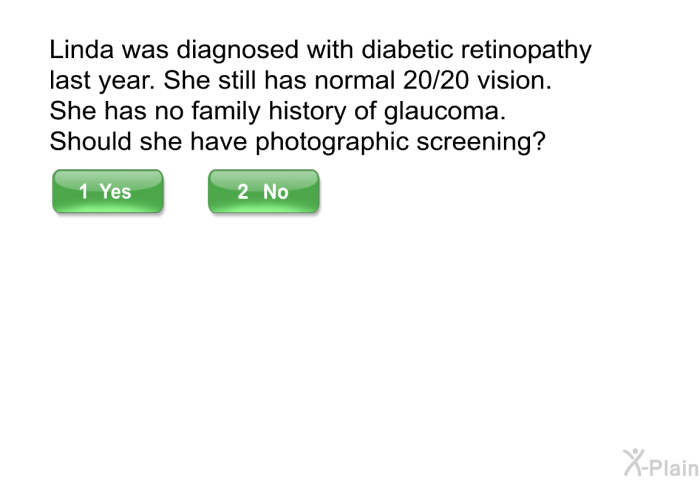This screenshot has height=480, width=700.
Task: Click the word Linda in the question
Action: 81,49
